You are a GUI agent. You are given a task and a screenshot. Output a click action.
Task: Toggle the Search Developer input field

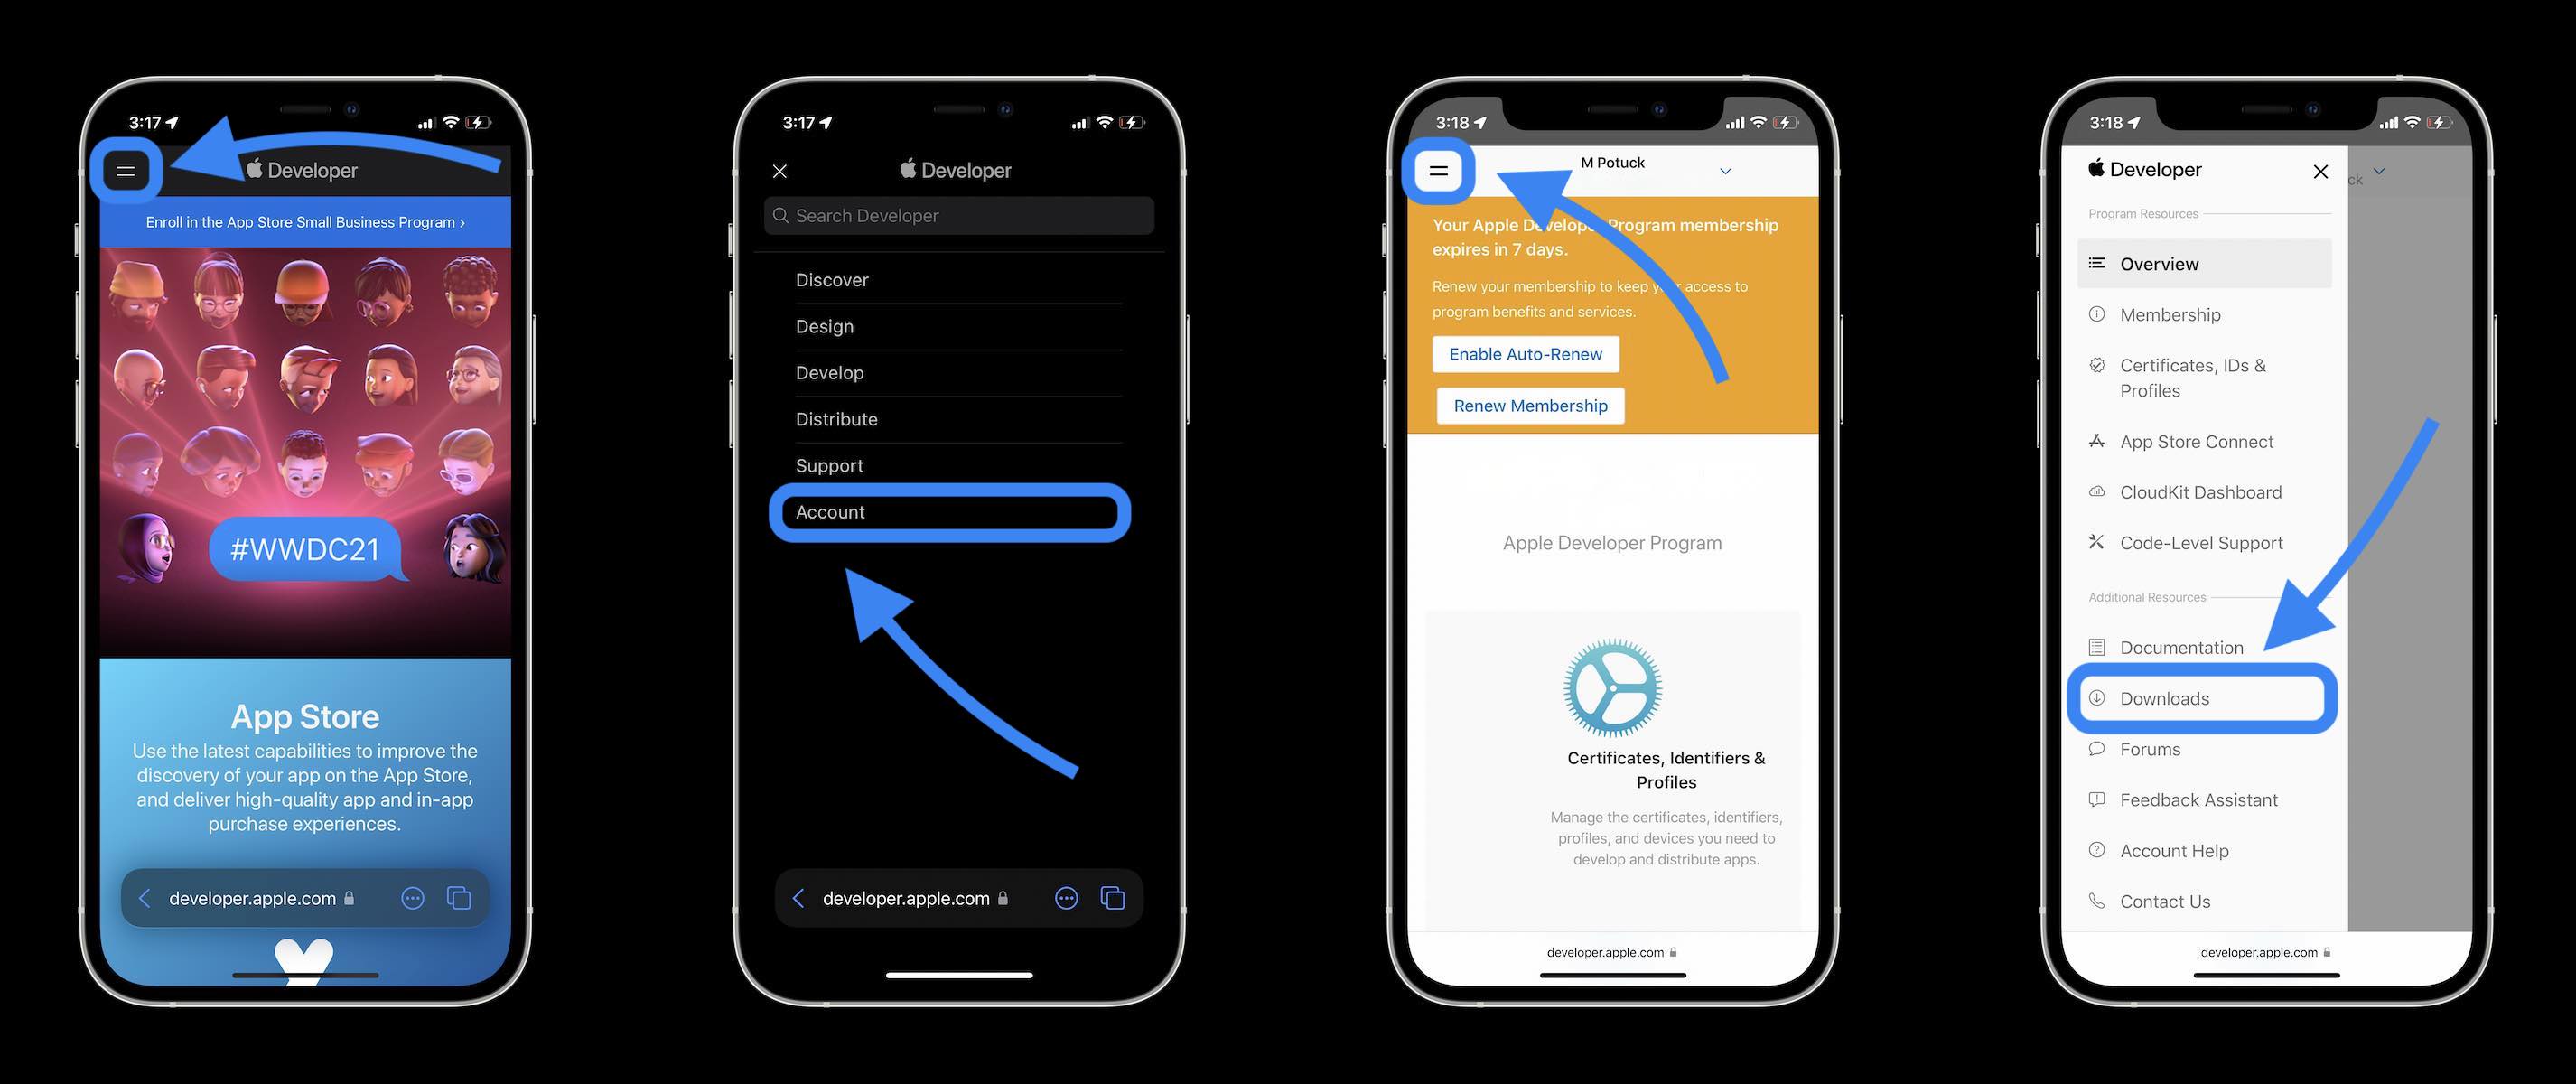957,215
